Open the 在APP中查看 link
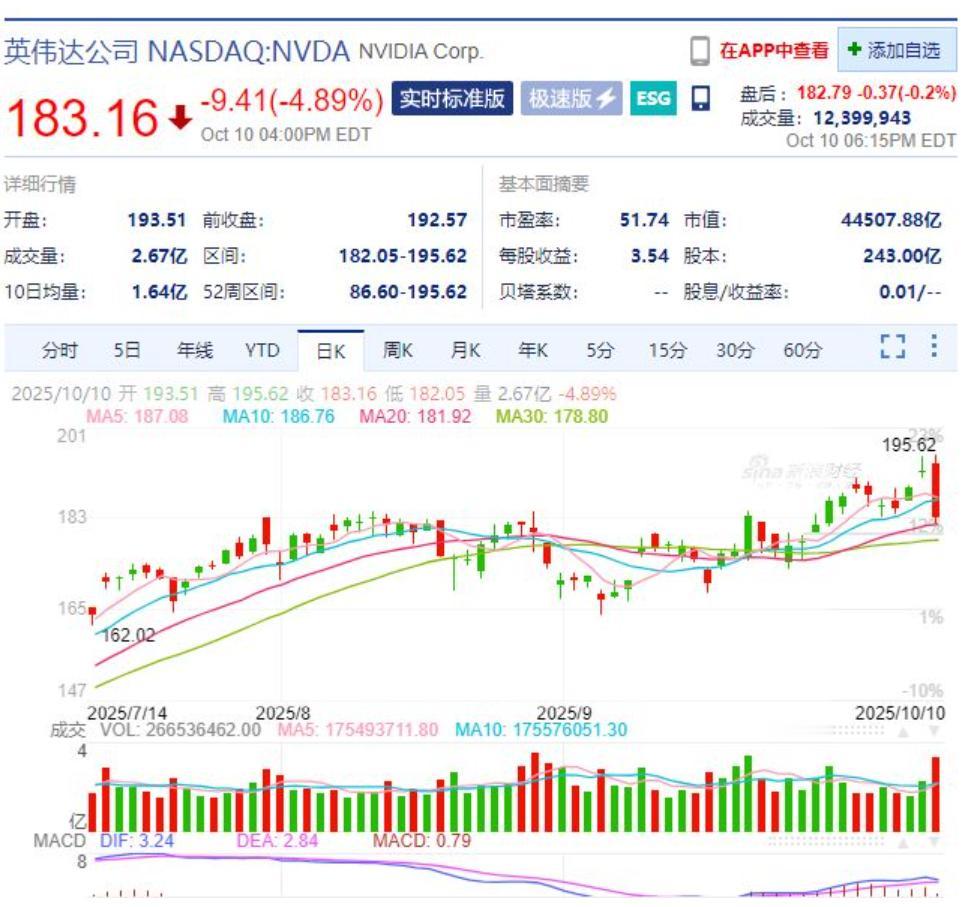The width and height of the screenshot is (964, 907). click(x=774, y=50)
